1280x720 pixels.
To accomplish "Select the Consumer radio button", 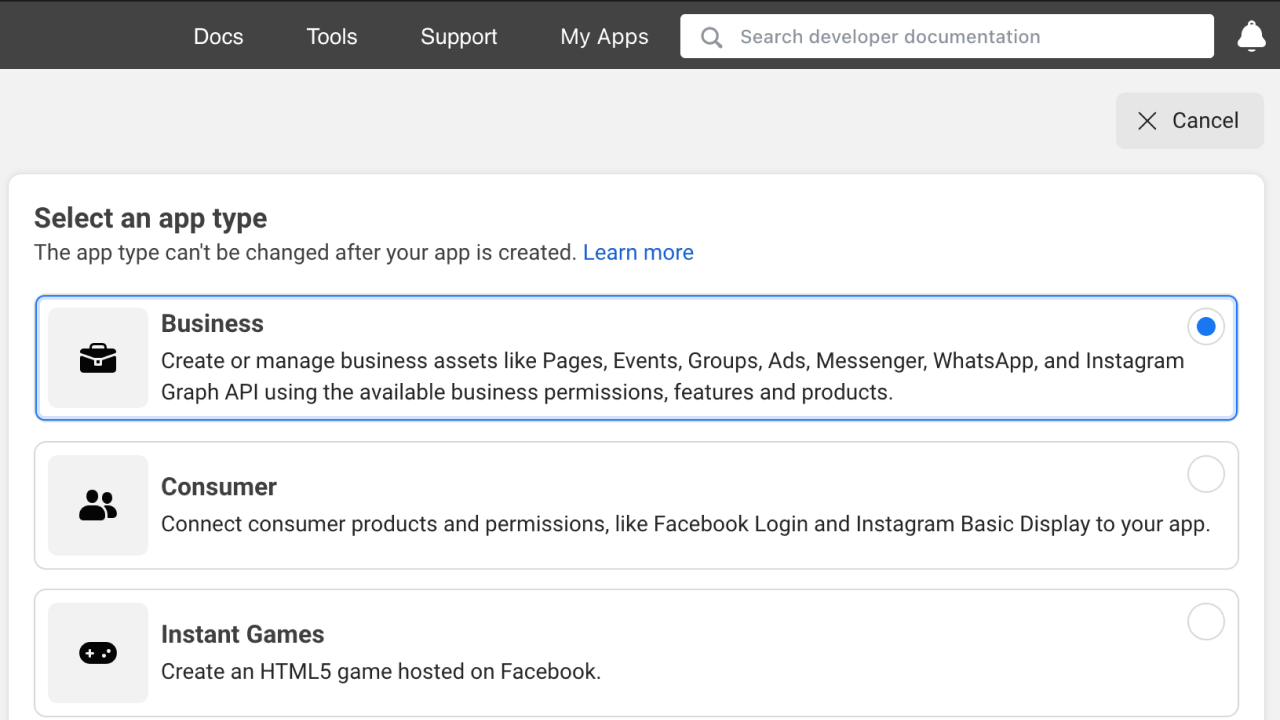I will (1206, 474).
